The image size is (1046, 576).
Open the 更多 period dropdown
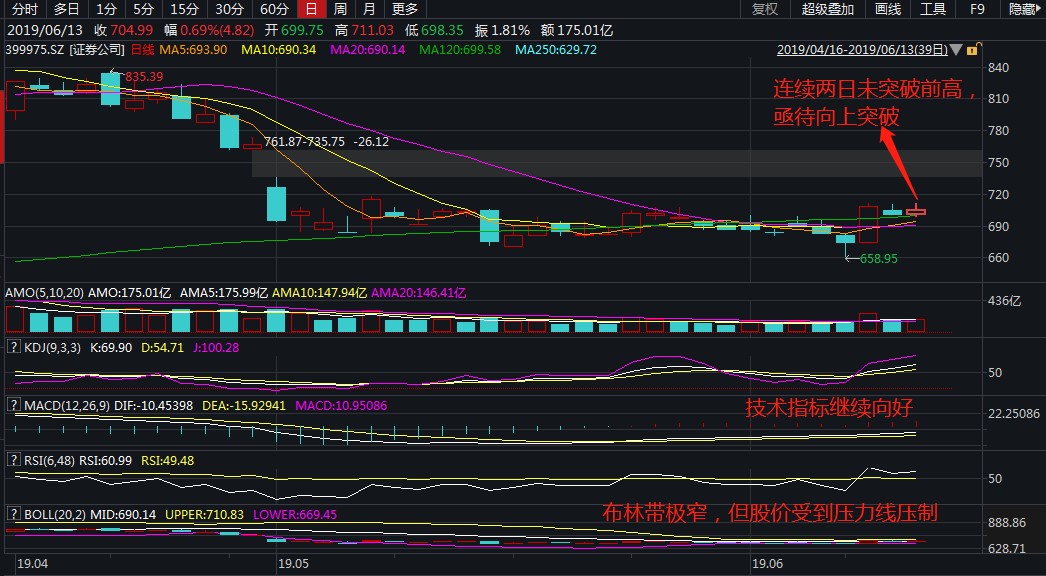click(405, 9)
